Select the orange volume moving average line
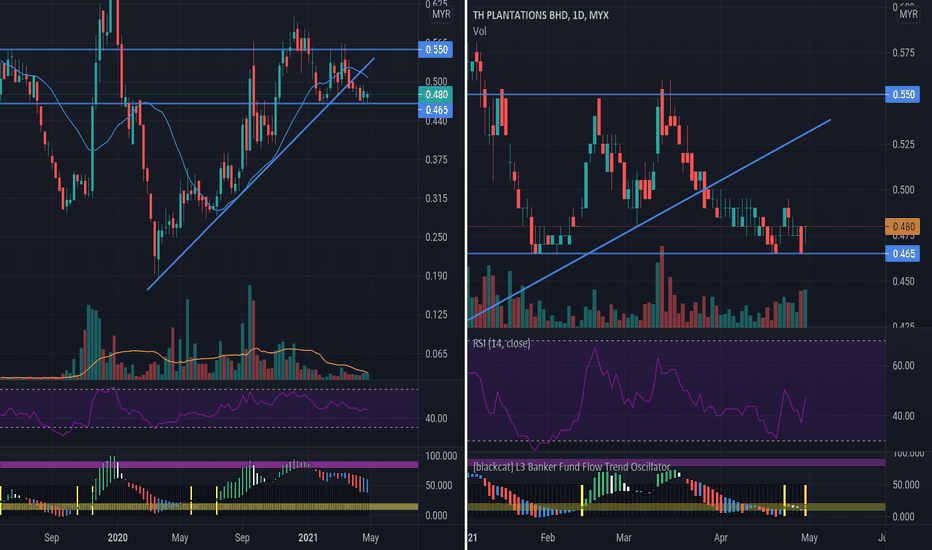Viewport: 932px width, 550px height. click(184, 362)
